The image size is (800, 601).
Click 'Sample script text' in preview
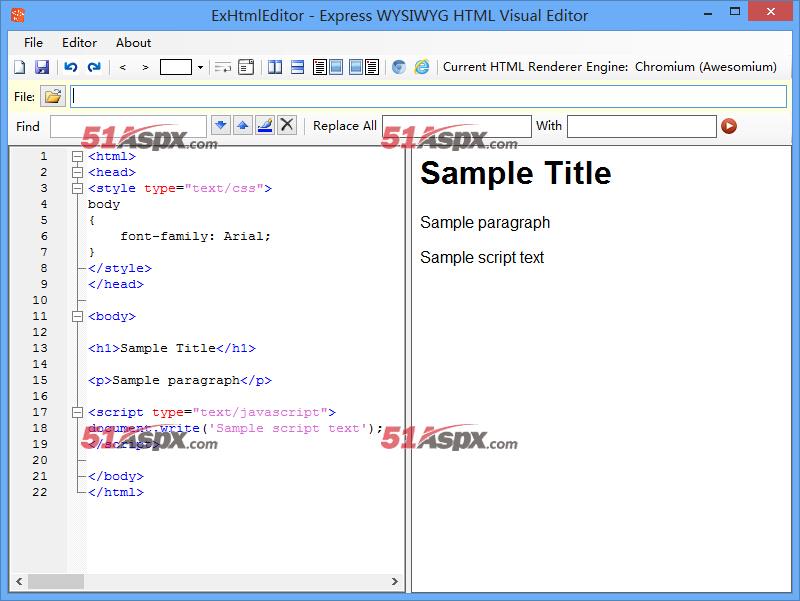click(x=482, y=257)
